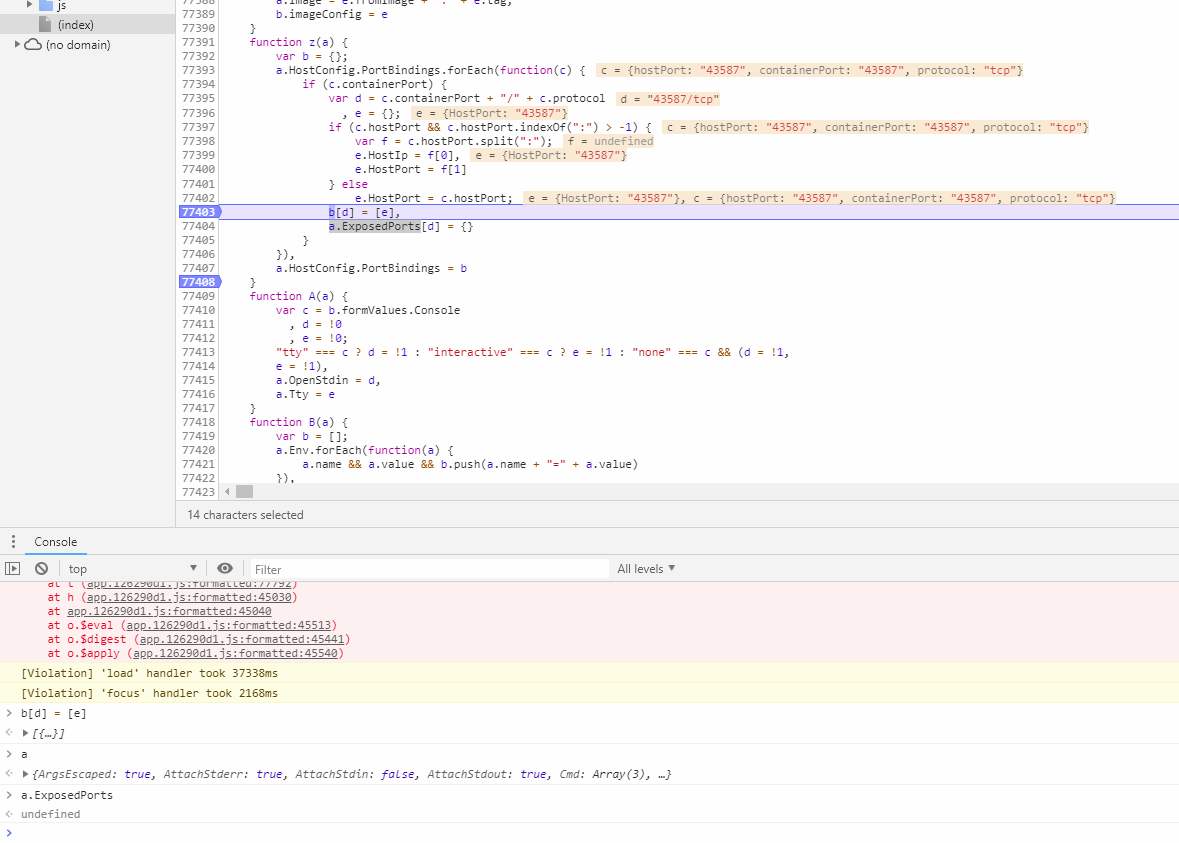Toggle breakpoint on line 77408
The height and width of the screenshot is (843, 1179).
199,282
